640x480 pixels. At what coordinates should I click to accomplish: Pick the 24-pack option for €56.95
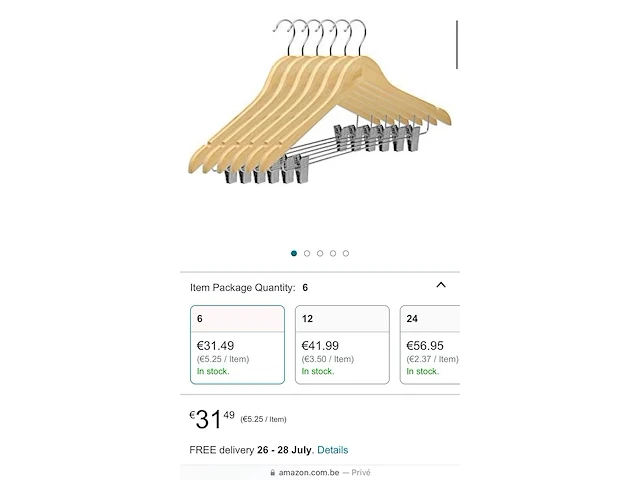(430, 344)
